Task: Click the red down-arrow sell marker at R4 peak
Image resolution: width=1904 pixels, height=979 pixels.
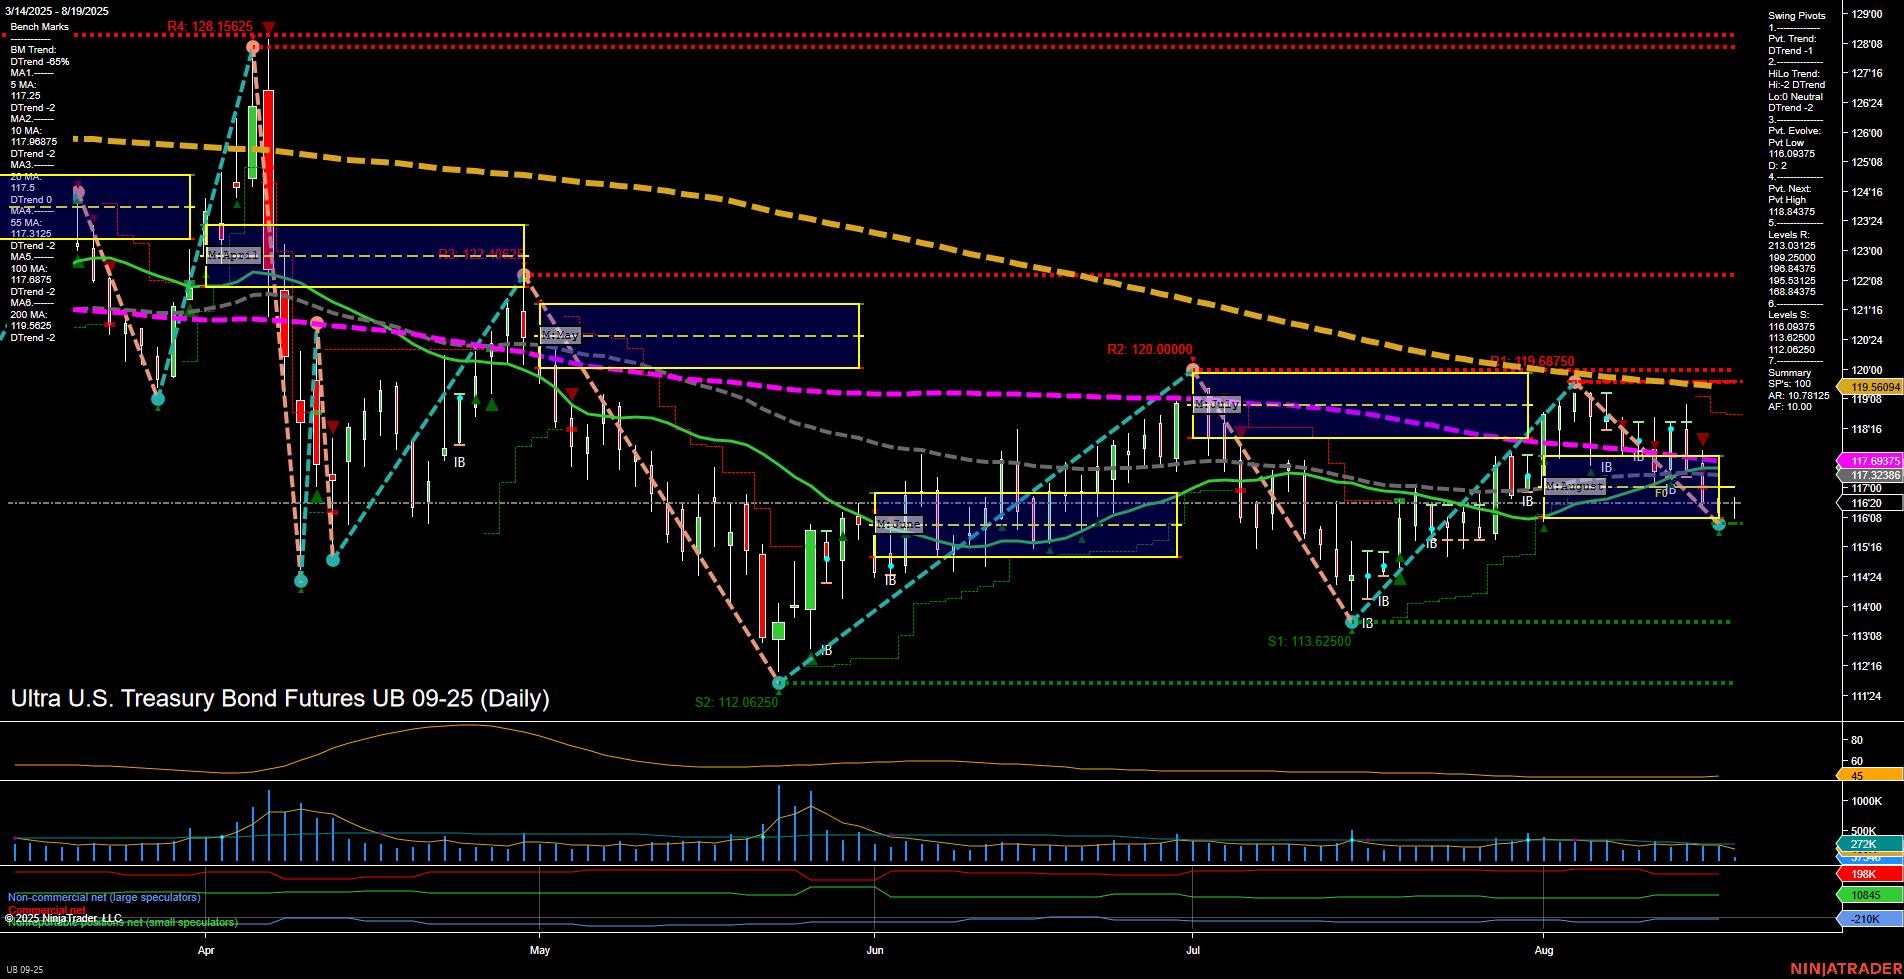Action: click(x=267, y=27)
